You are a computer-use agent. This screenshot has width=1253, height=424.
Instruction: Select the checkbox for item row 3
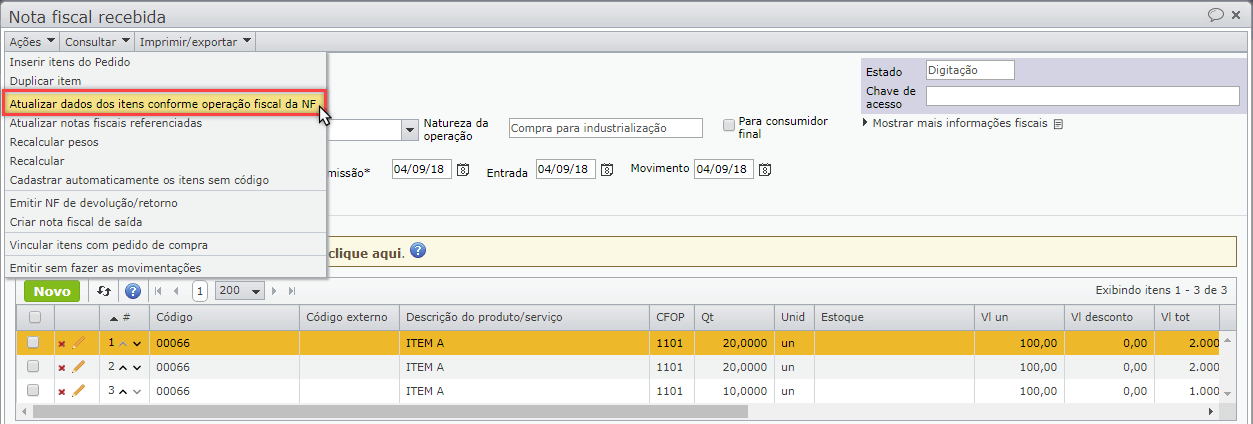tap(34, 390)
